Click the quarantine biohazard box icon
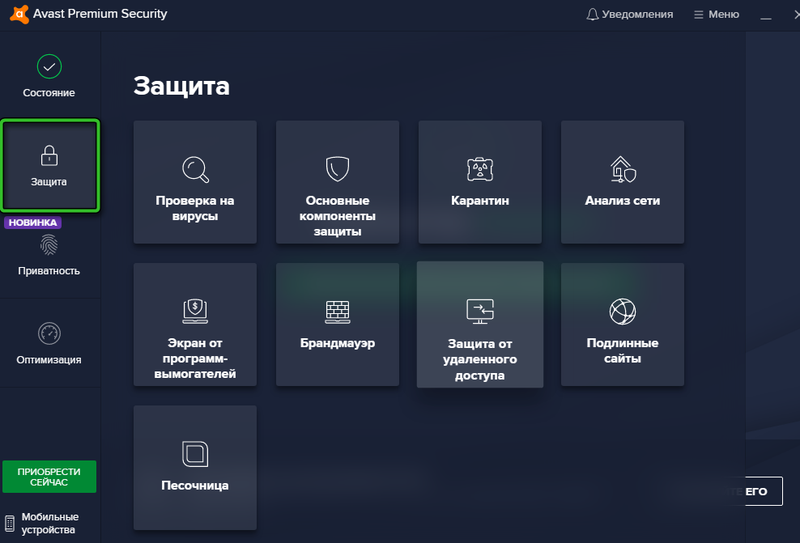This screenshot has width=800, height=543. point(480,169)
